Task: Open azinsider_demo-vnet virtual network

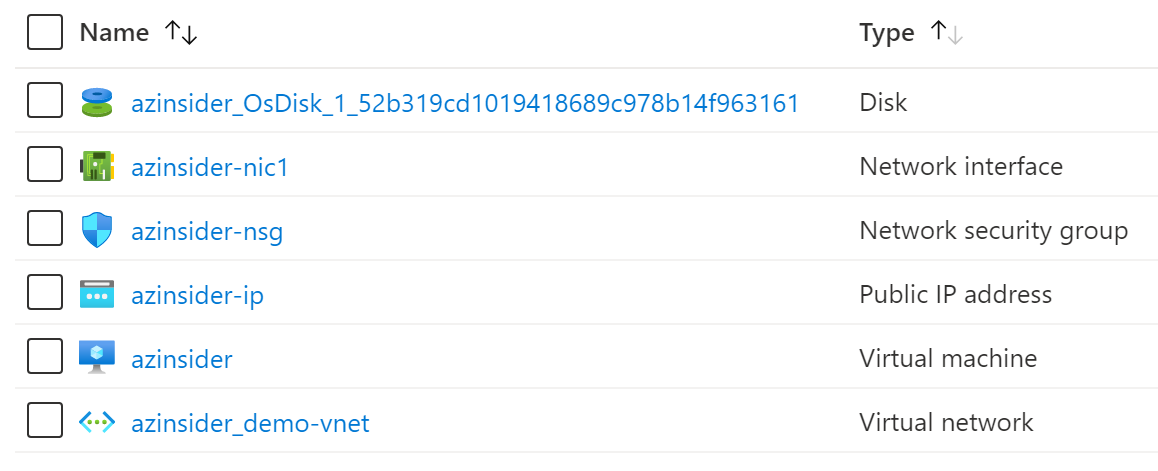Action: point(250,424)
